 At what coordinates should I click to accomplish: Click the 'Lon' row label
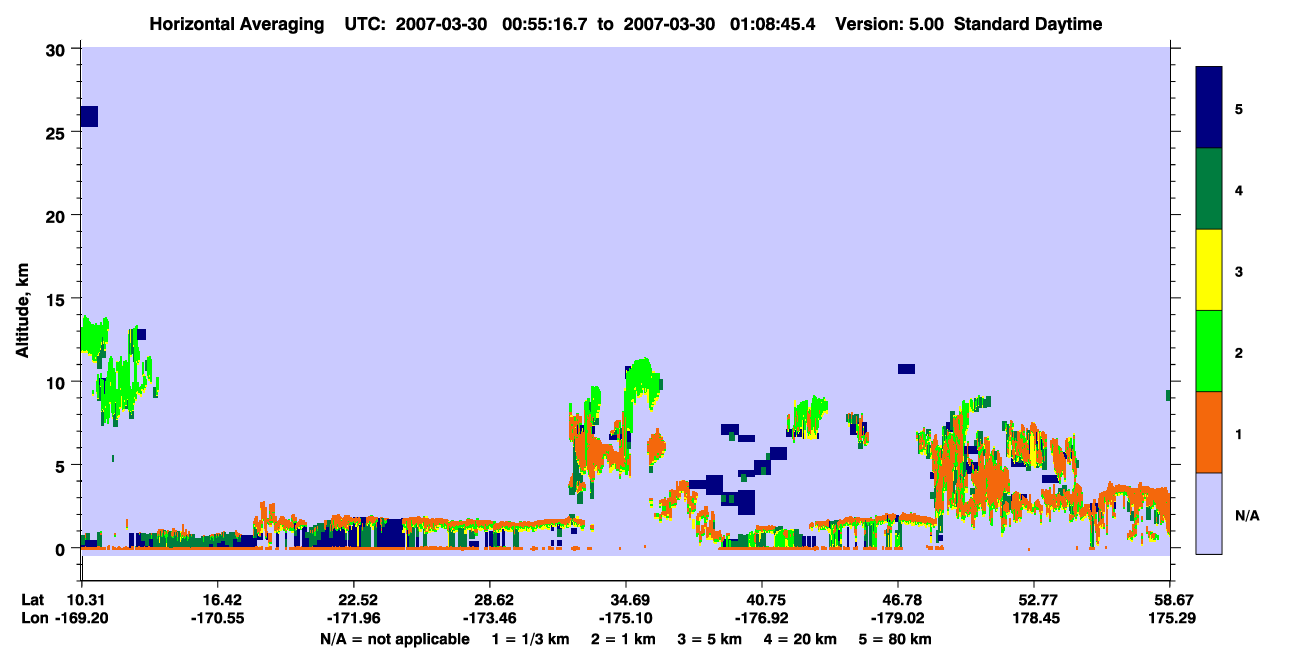33,619
